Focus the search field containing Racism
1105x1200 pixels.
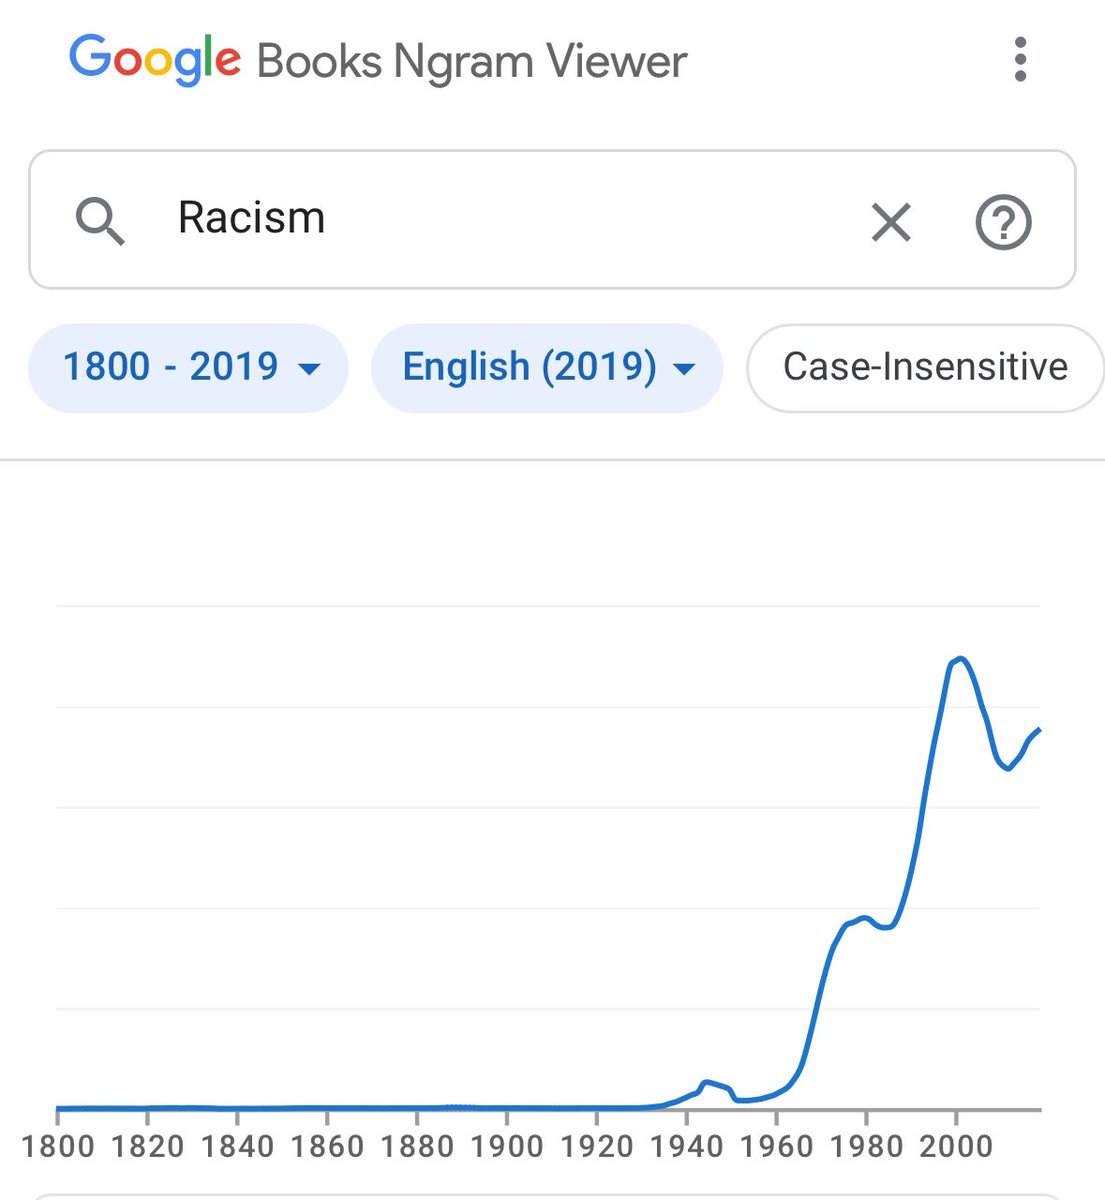(x=500, y=219)
